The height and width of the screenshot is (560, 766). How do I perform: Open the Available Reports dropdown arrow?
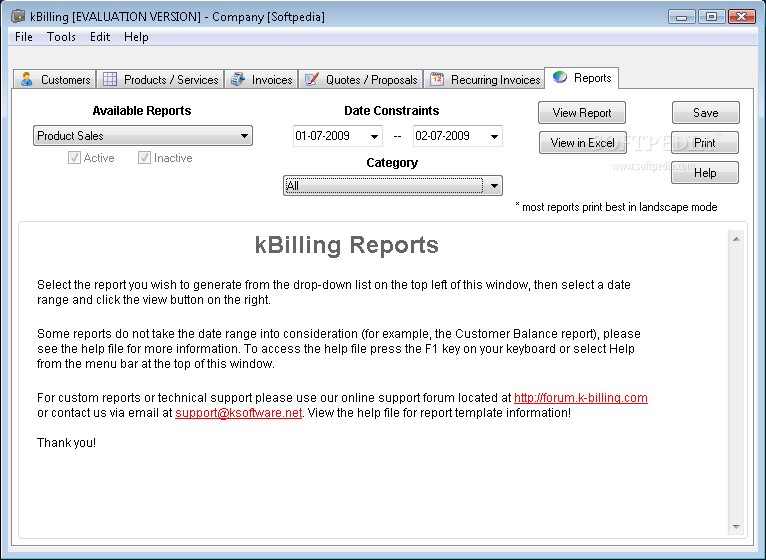[x=244, y=136]
